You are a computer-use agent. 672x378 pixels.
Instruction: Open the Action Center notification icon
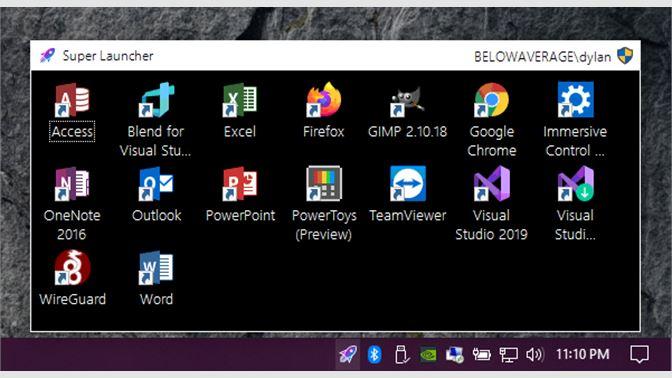(x=639, y=355)
